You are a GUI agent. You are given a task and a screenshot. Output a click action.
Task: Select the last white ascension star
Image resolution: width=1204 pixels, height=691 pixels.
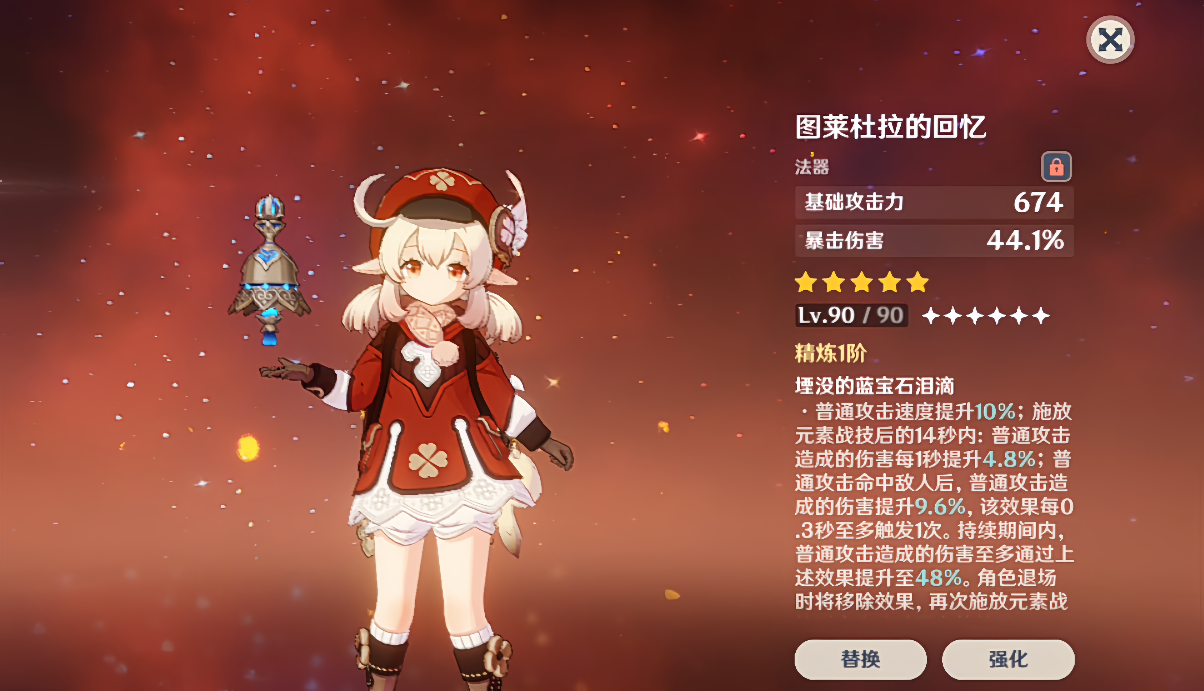(x=1040, y=316)
